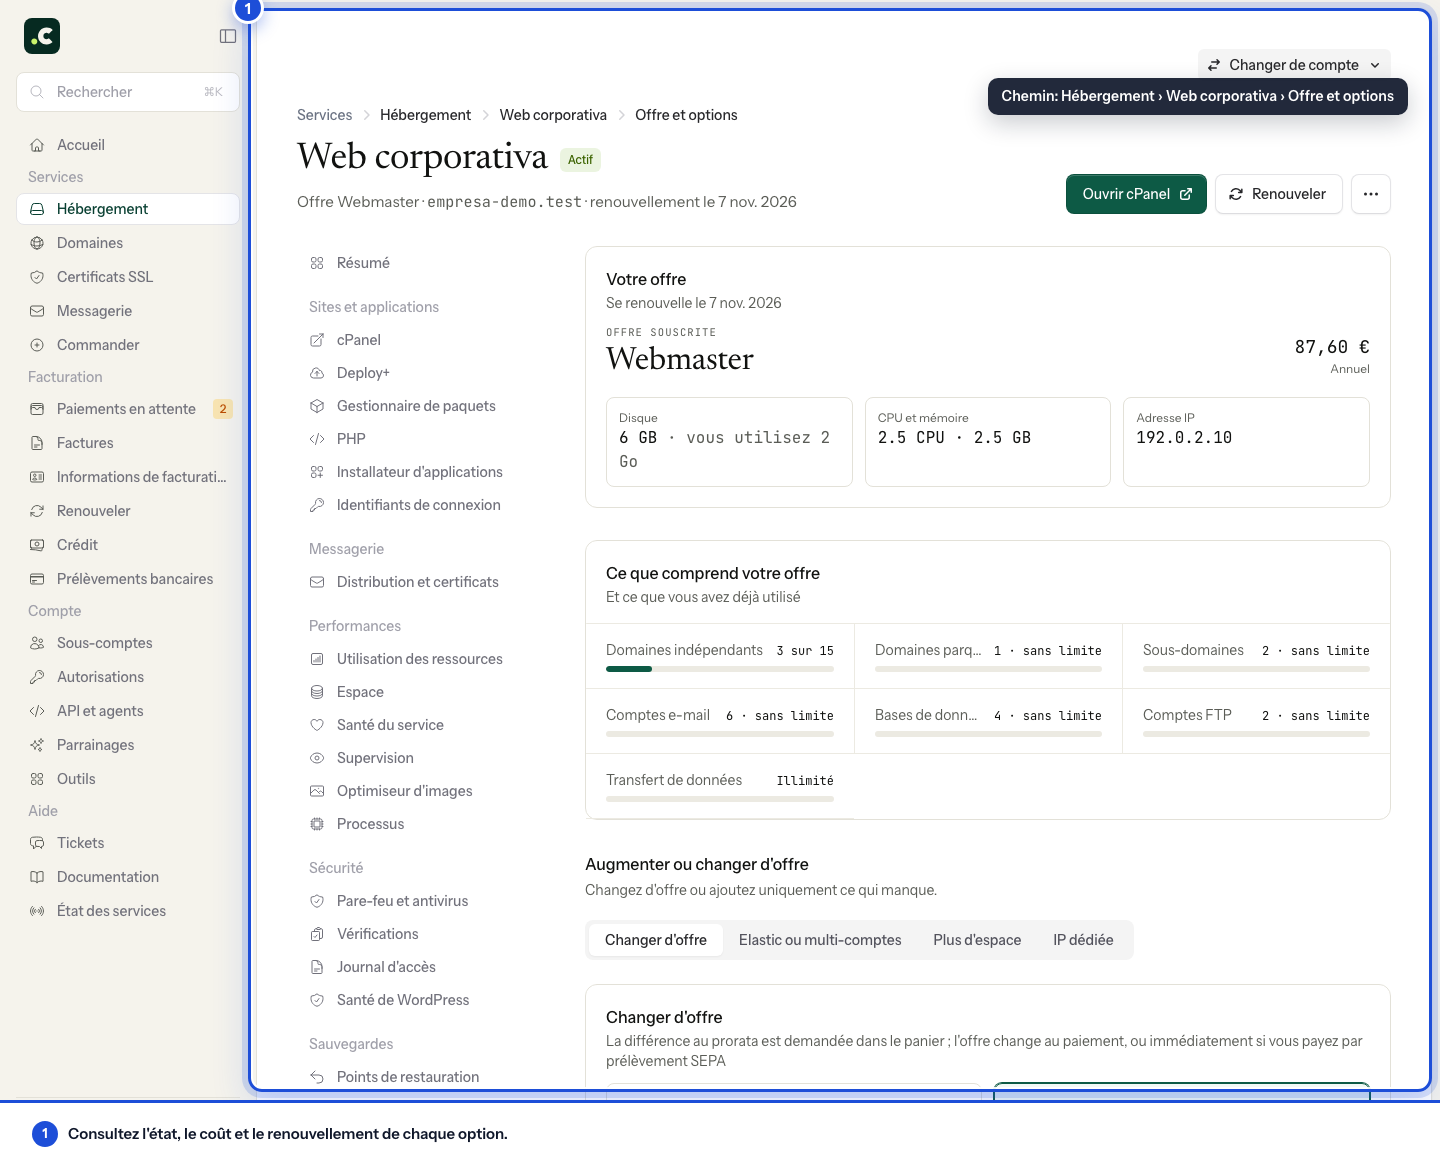The image size is (1440, 1164).
Task: Click the Parrainages sparkle icon
Action: (37, 745)
